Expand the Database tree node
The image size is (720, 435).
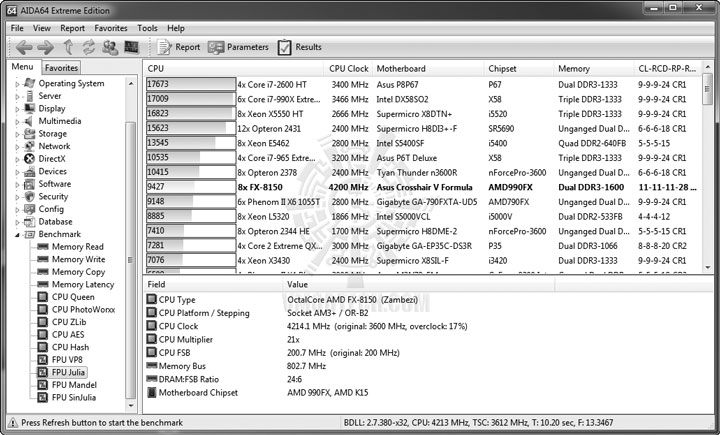17,222
